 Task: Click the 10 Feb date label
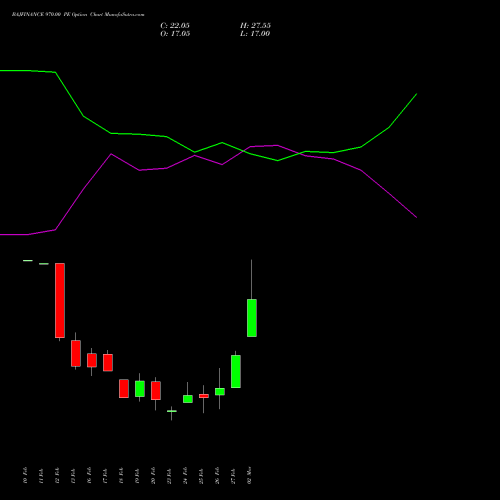[26, 475]
